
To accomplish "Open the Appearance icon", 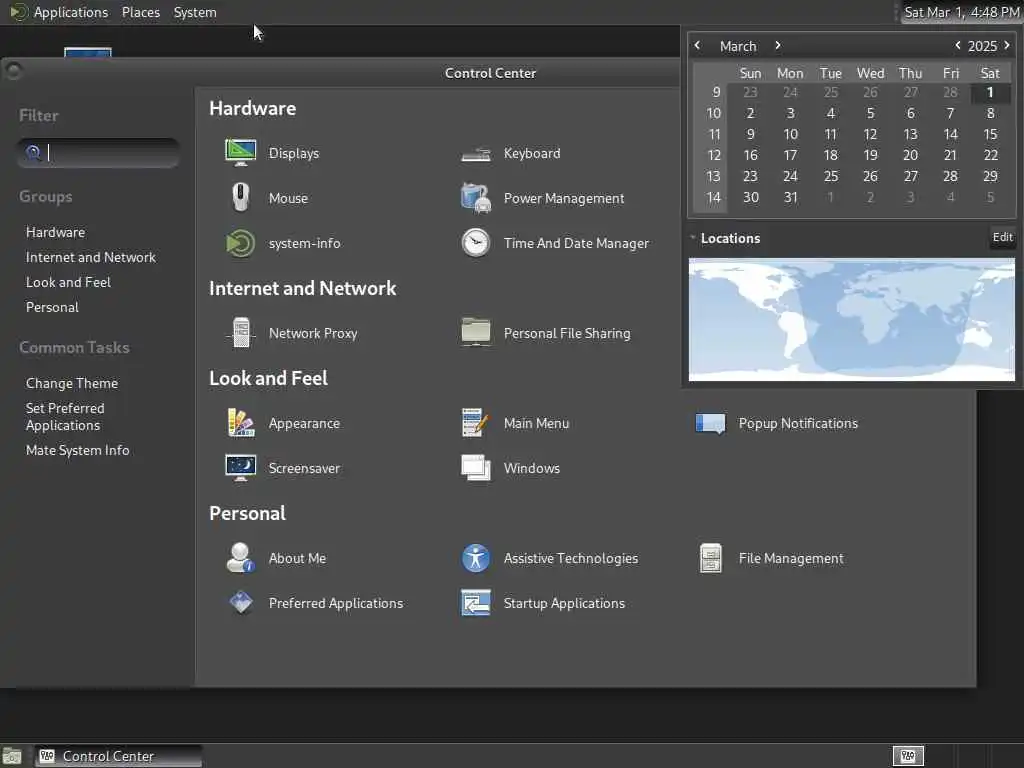I will coord(240,423).
